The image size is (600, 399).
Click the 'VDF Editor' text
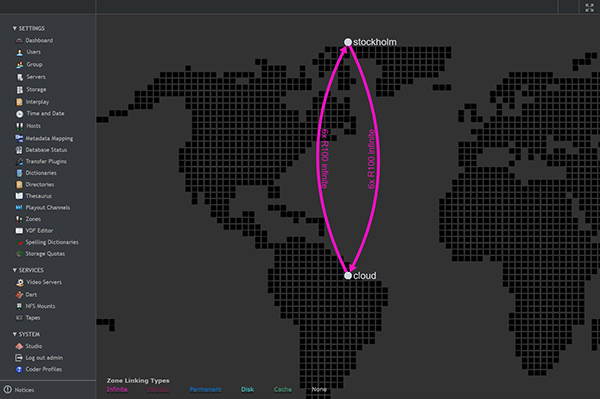(39, 231)
